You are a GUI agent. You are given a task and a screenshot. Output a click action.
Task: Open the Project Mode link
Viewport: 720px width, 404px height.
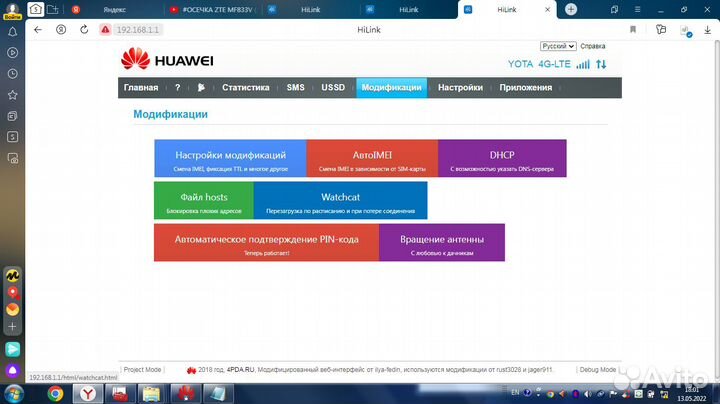[142, 370]
